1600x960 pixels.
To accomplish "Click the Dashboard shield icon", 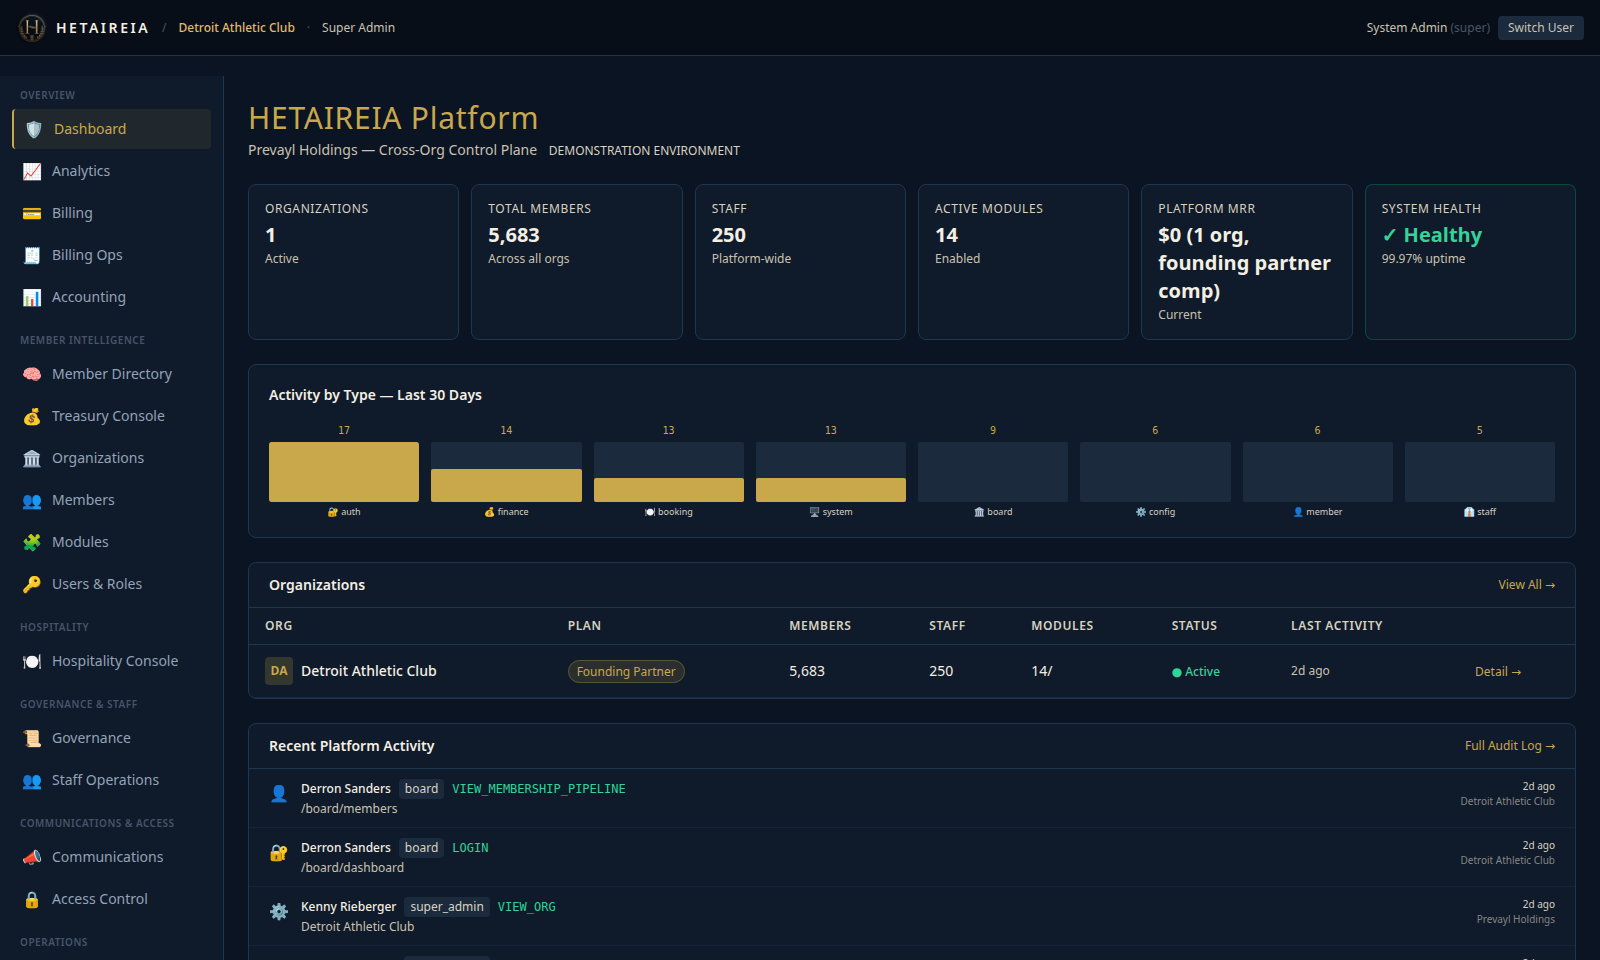I will point(34,129).
